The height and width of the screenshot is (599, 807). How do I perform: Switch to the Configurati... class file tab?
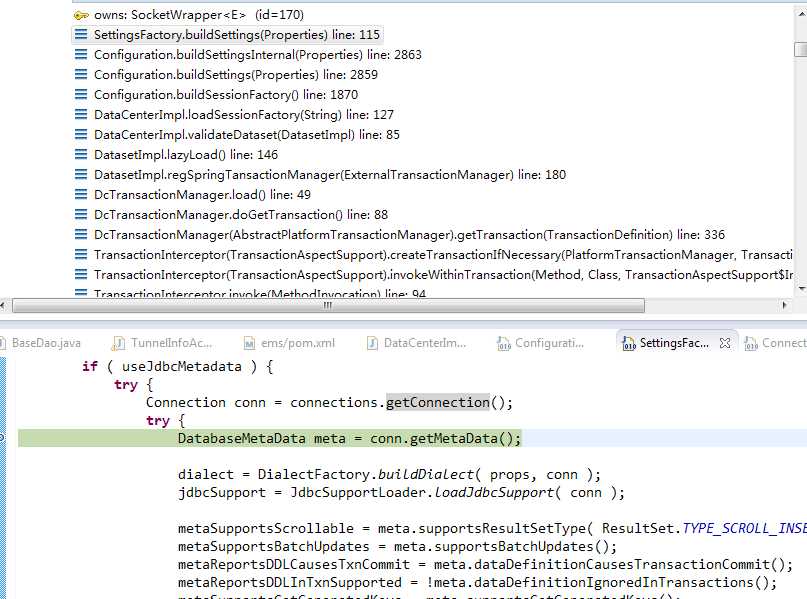pos(549,343)
